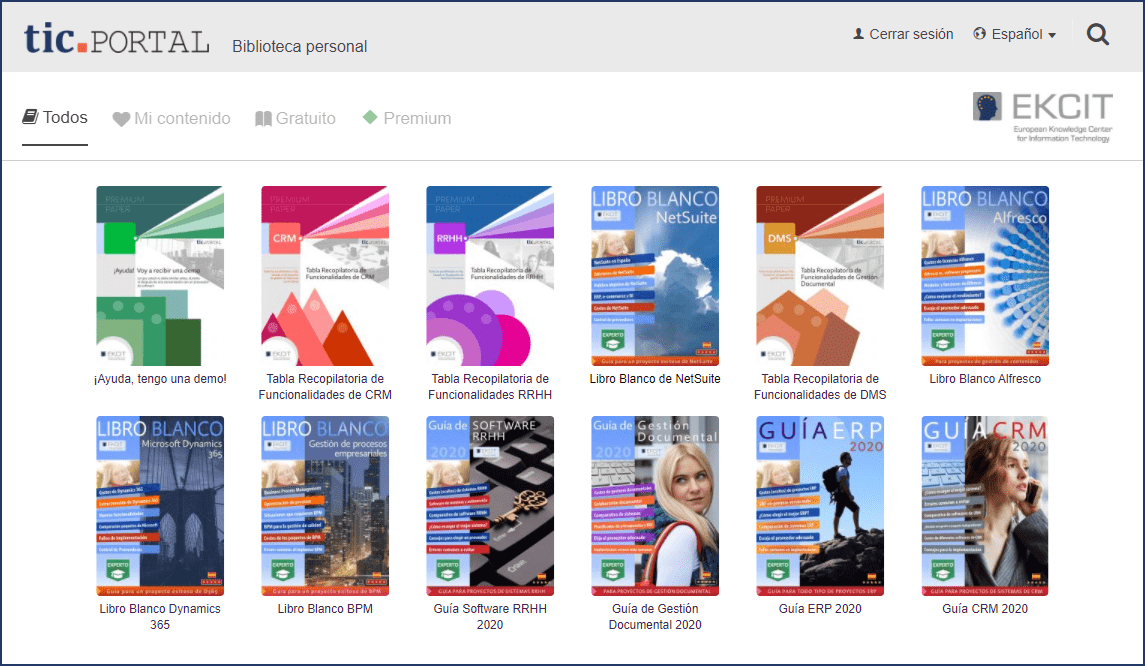The image size is (1145, 666).
Task: Click the title '¡Ayuda, tengo una demo!'
Action: [160, 379]
